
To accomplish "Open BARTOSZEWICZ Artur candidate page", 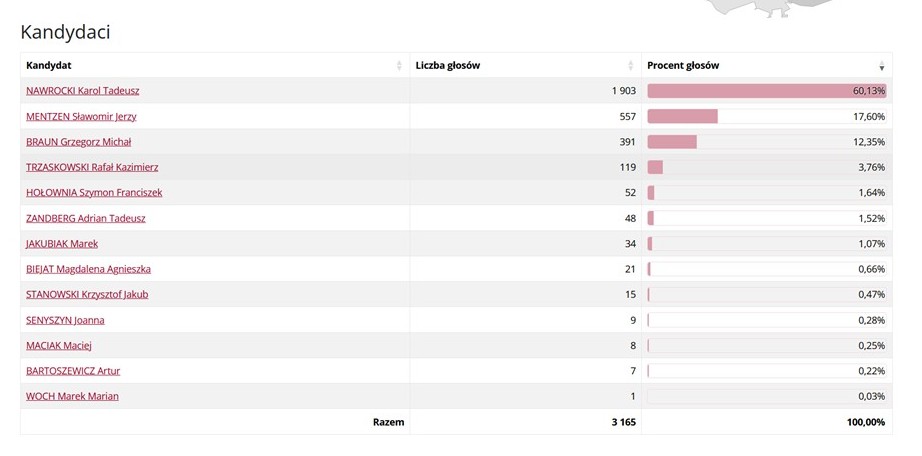I will coord(73,371).
